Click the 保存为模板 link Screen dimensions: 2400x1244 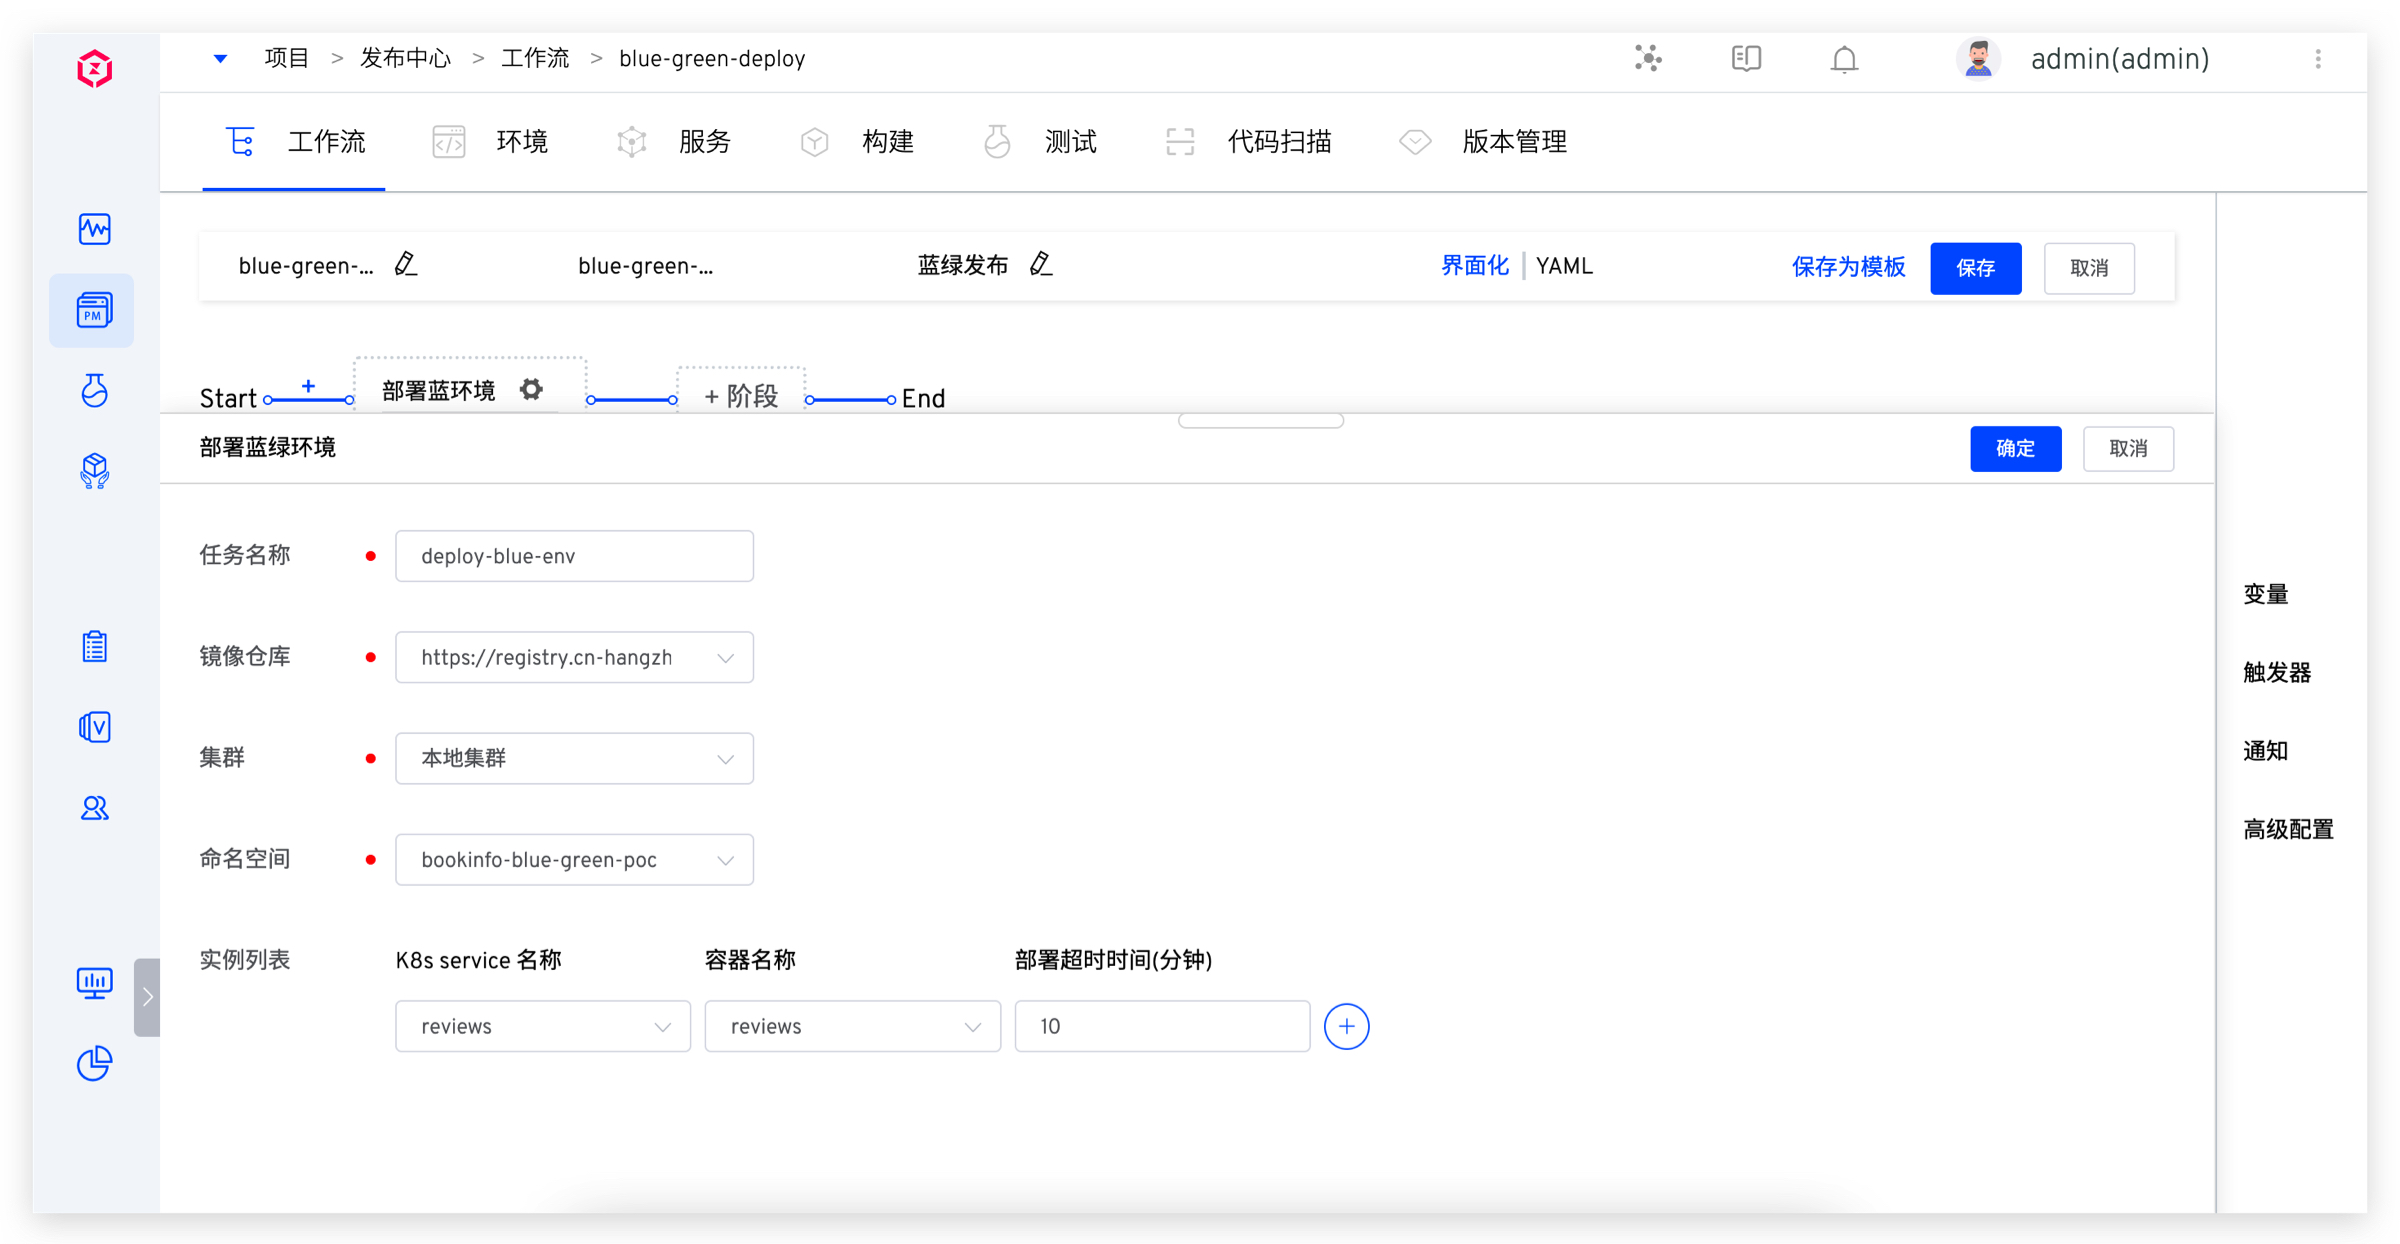coord(1848,267)
